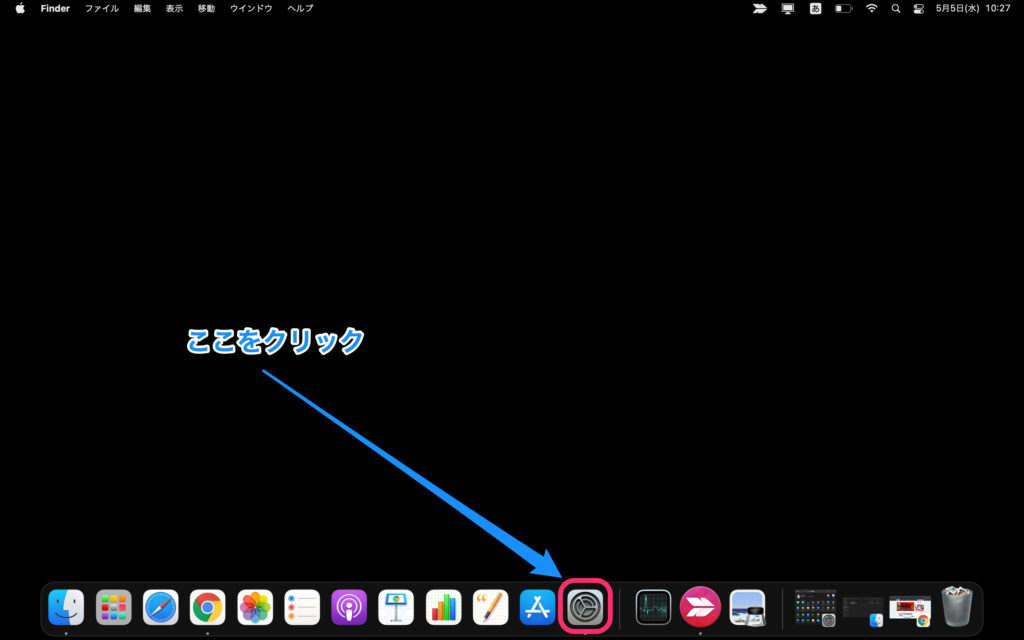Open Reminders from the Dock
The image size is (1024, 640).
pos(302,607)
